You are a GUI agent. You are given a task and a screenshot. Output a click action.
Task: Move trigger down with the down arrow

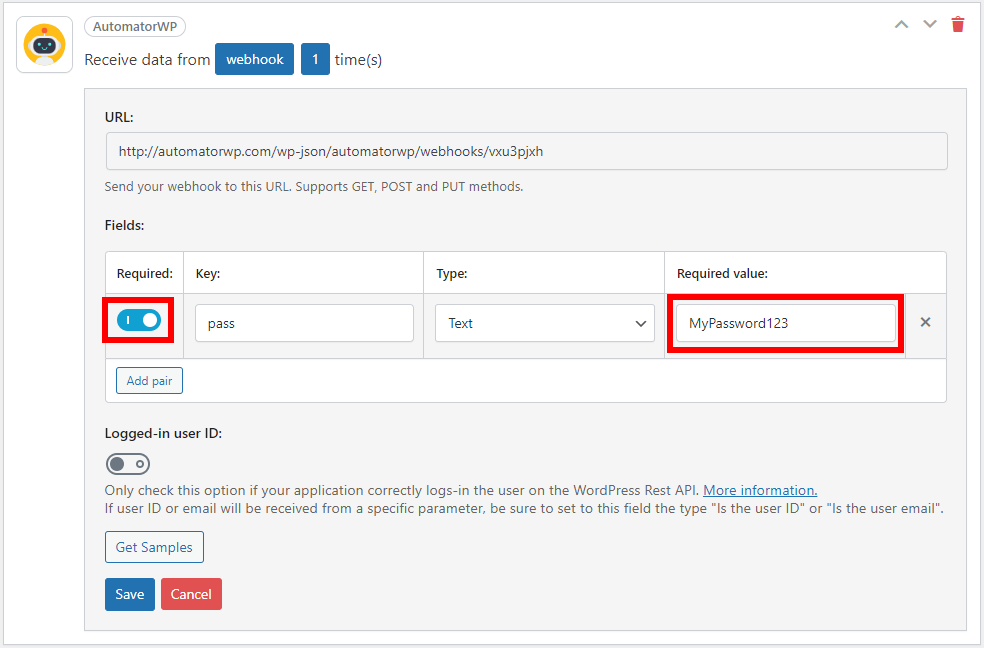(x=929, y=24)
